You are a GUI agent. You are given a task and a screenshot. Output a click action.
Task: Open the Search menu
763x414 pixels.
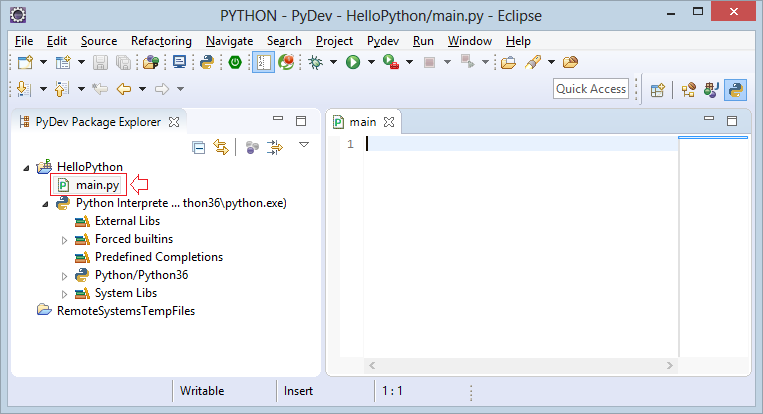pyautogui.click(x=284, y=41)
